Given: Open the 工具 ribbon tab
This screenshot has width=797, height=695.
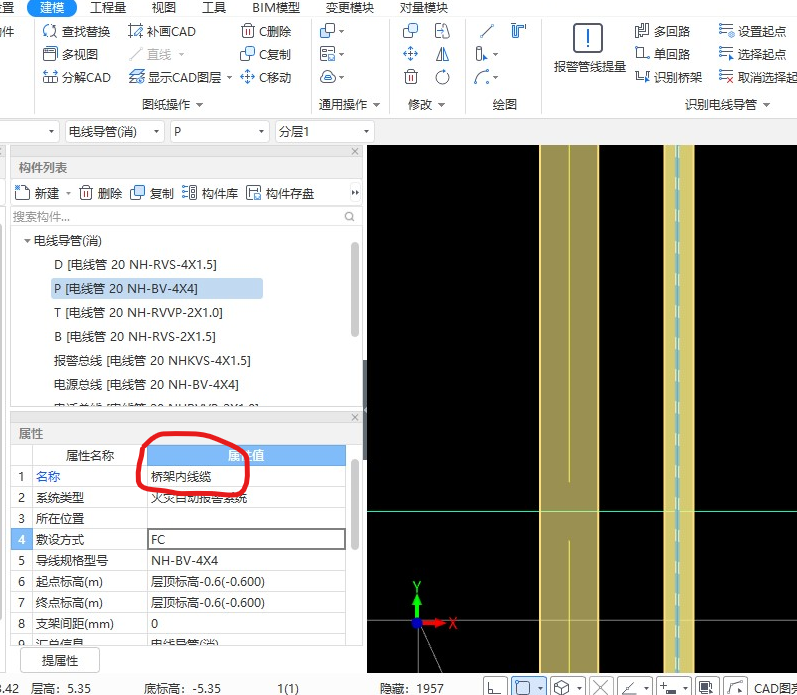Looking at the screenshot, I should point(213,8).
